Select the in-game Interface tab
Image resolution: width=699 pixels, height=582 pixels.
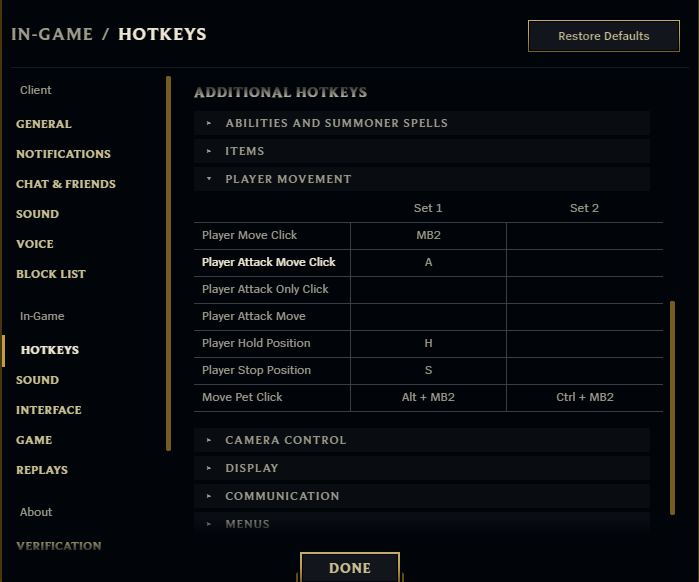pyautogui.click(x=49, y=410)
